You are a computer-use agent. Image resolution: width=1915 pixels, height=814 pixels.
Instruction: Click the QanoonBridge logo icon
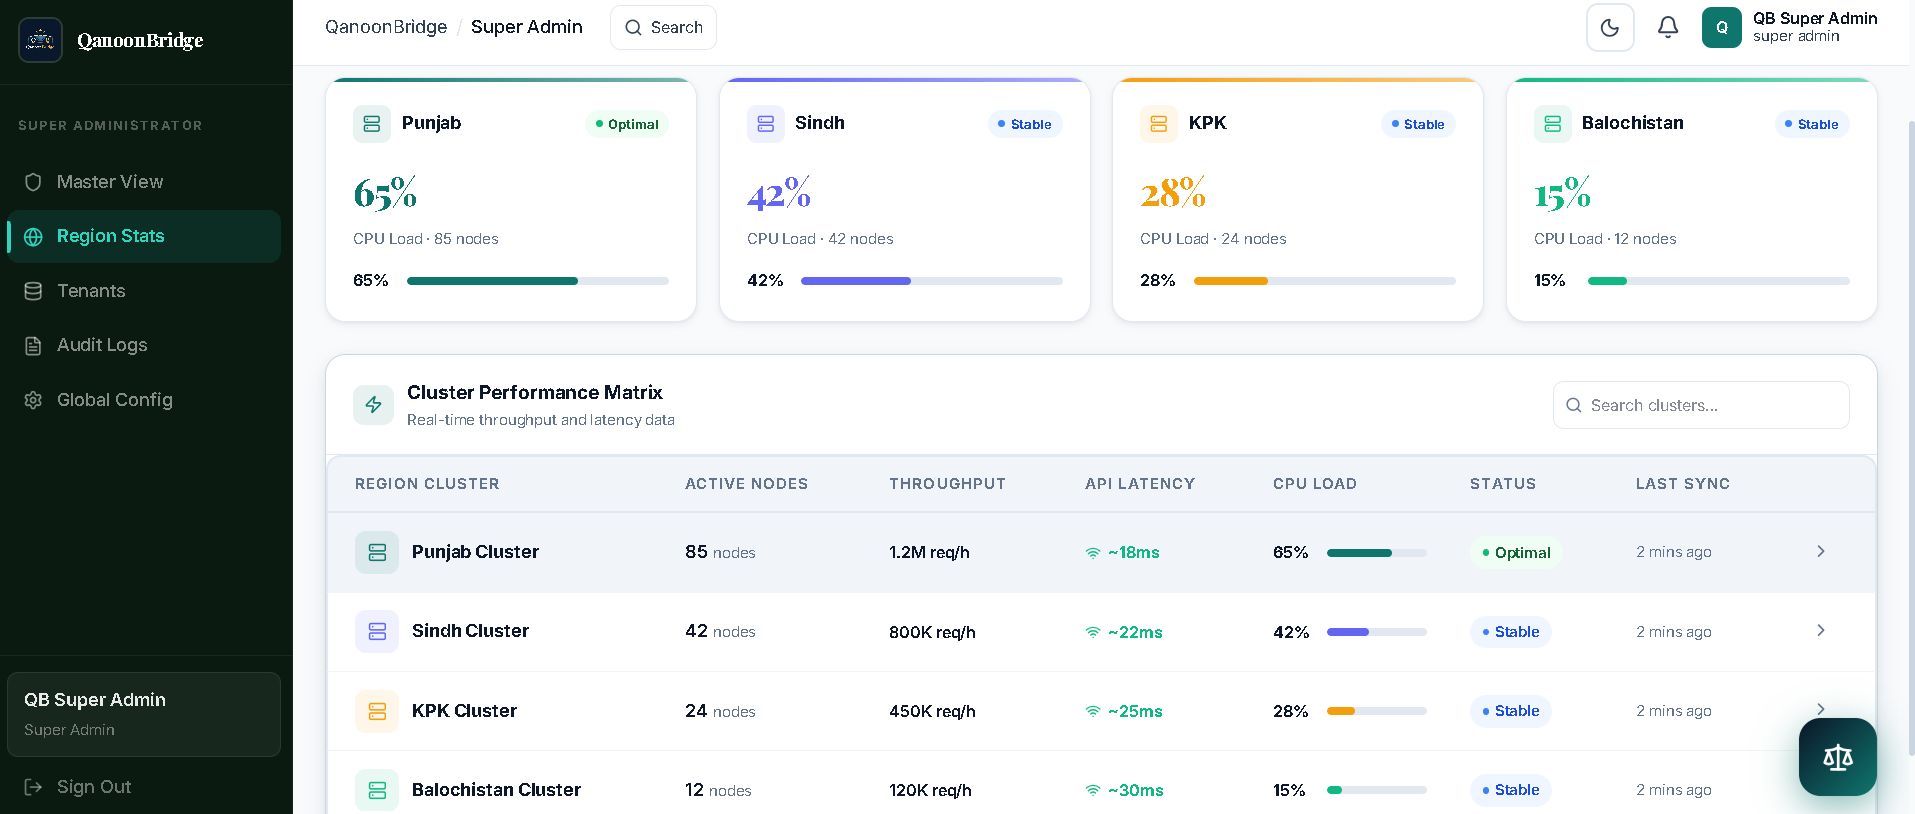pyautogui.click(x=40, y=40)
